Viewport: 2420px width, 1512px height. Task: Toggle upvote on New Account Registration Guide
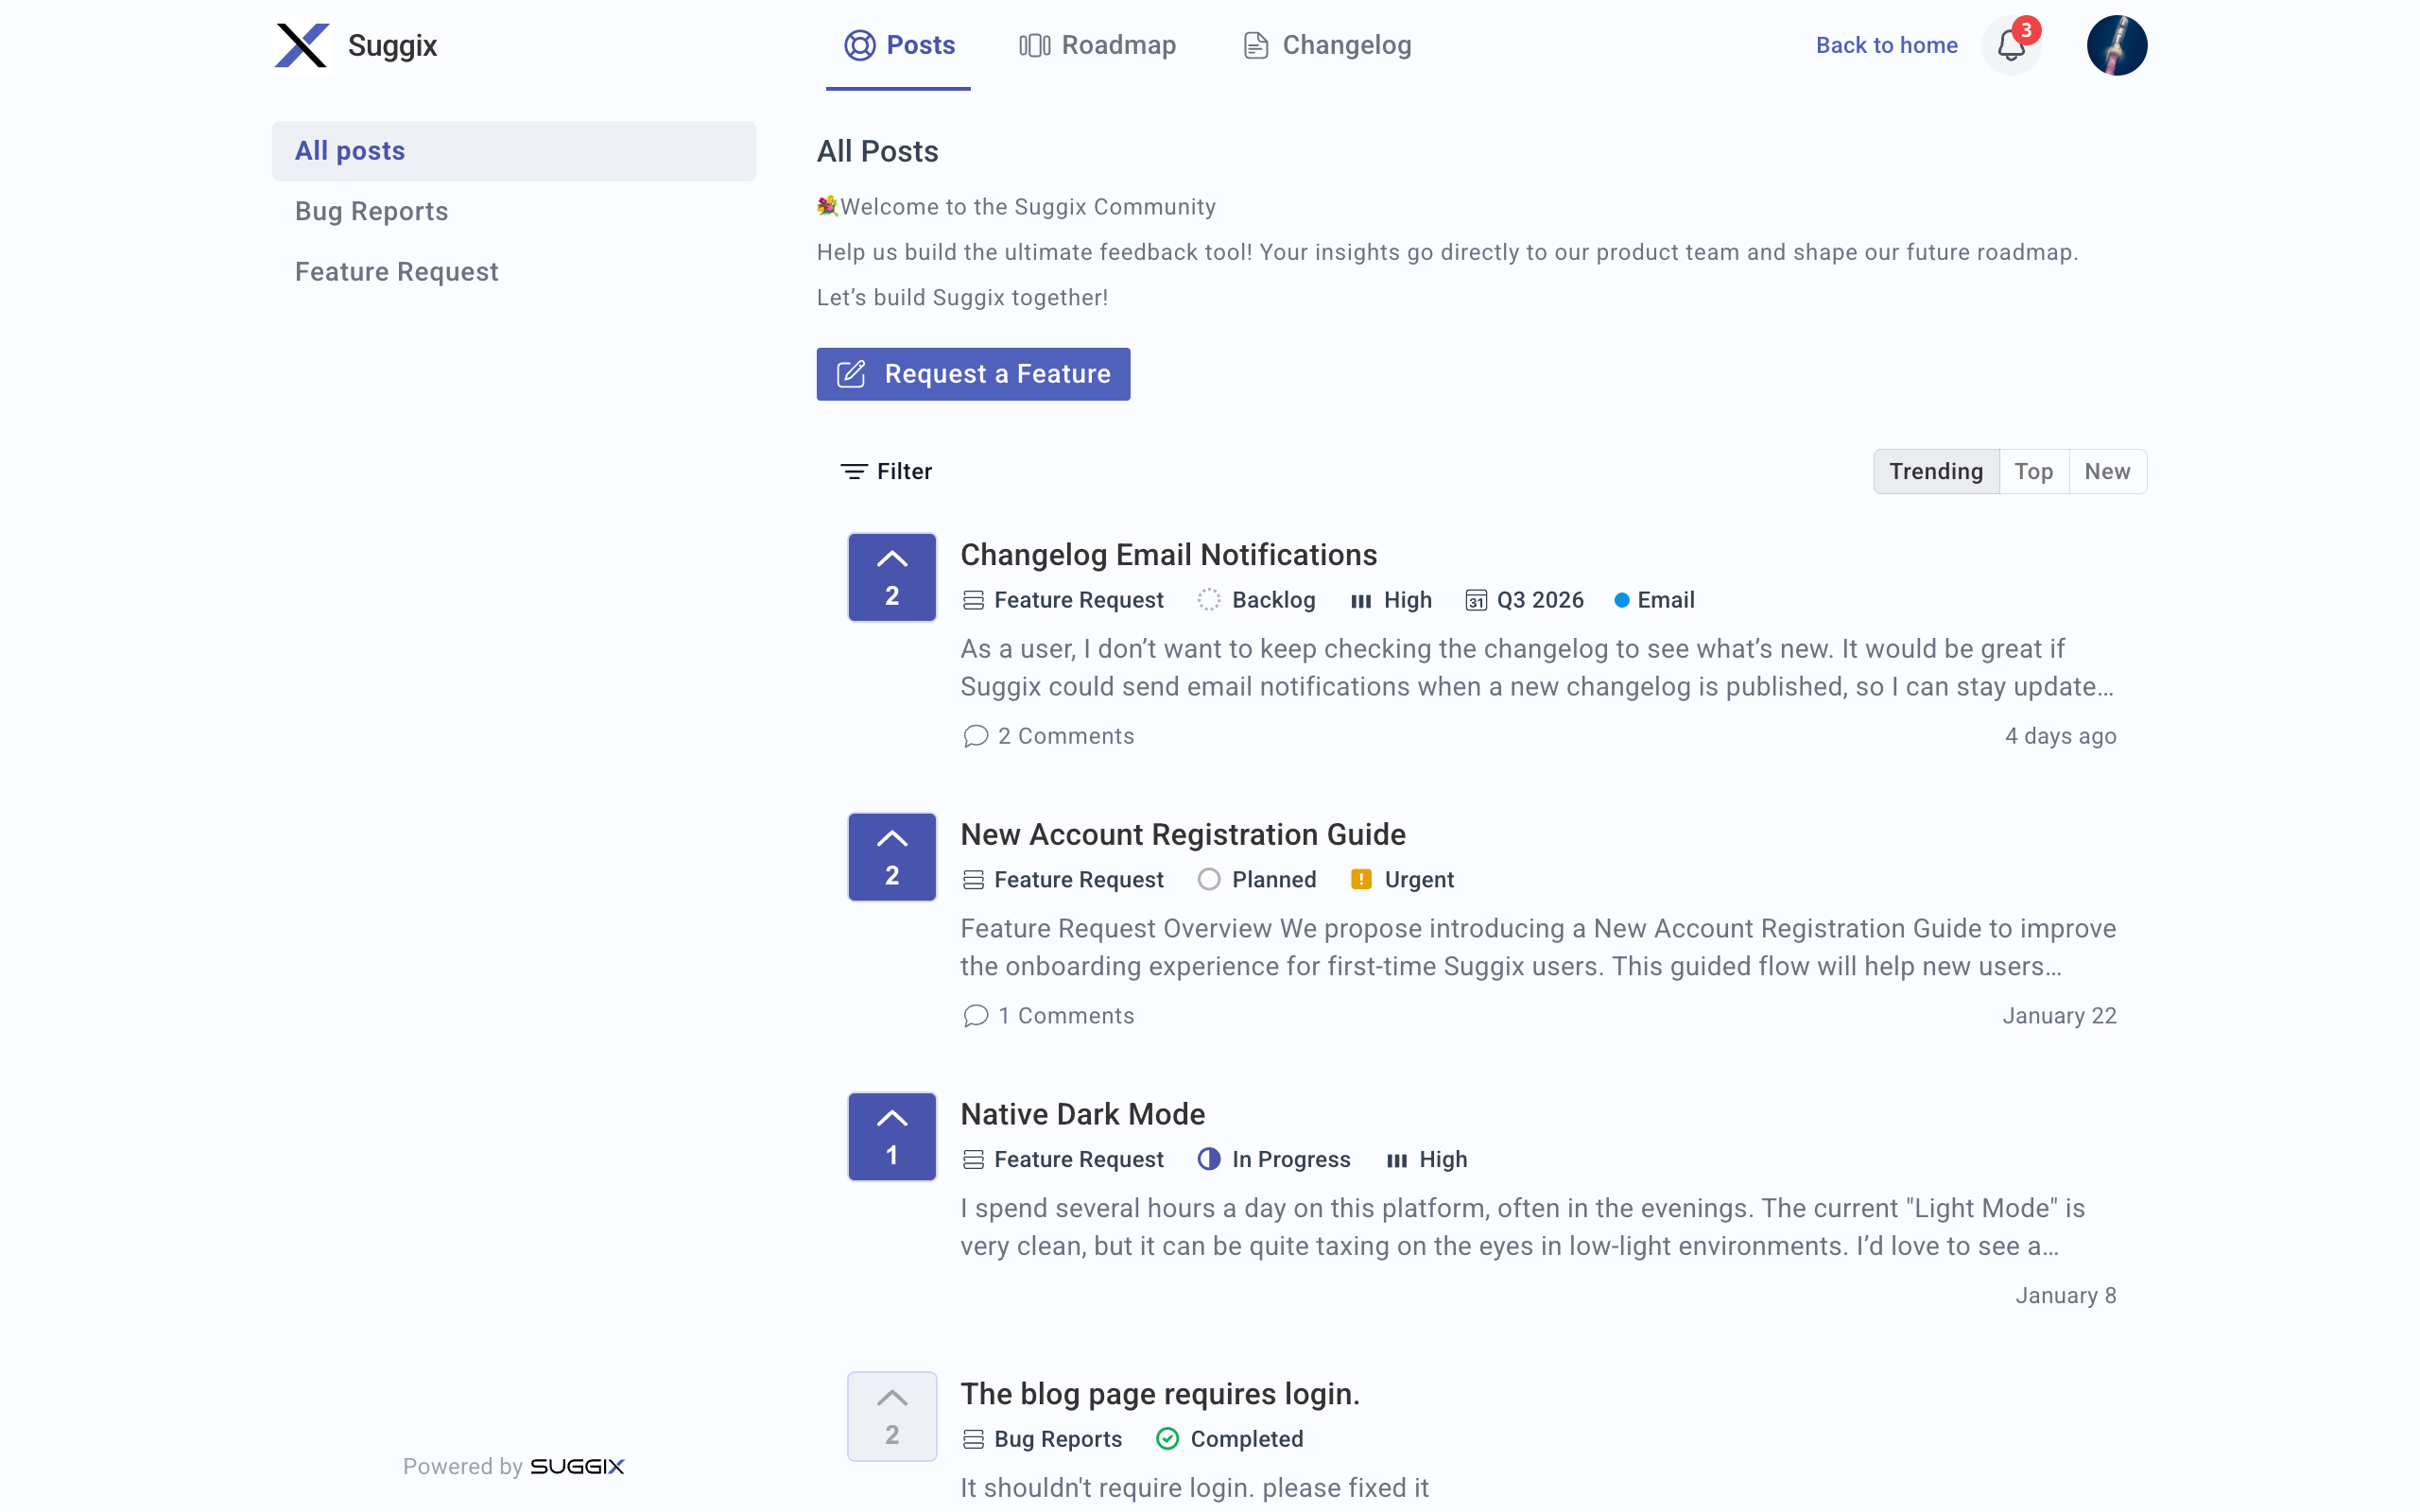[891, 857]
